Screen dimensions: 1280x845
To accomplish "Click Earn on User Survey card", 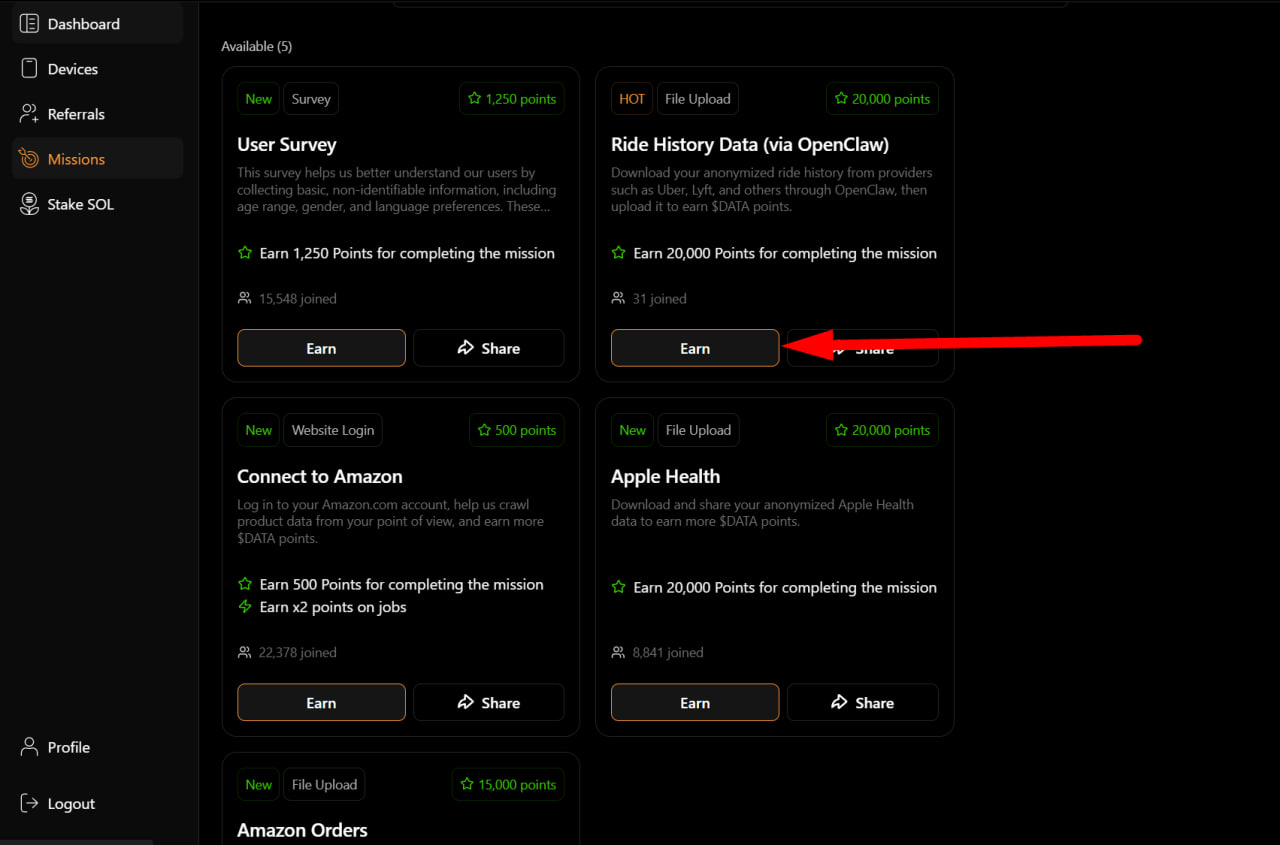I will pos(321,348).
